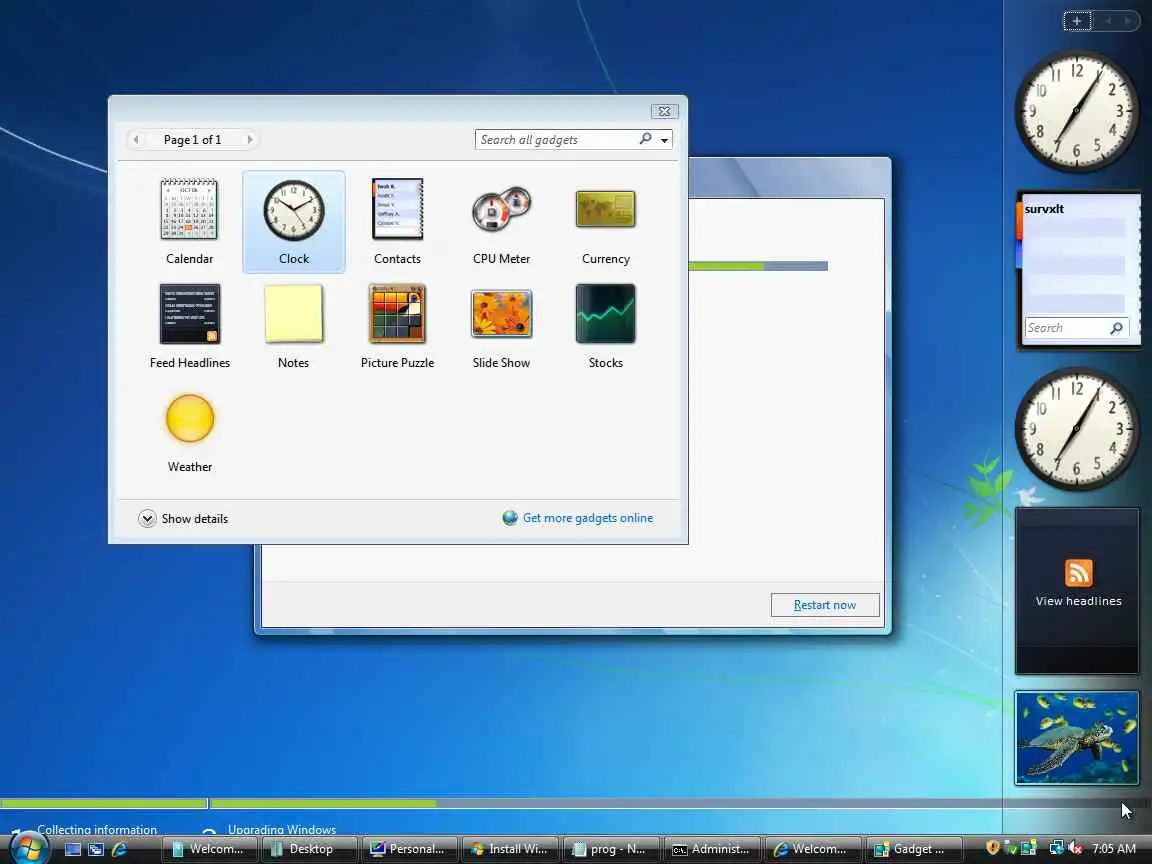Viewport: 1152px width, 864px height.
Task: Select the Notes gadget
Action: click(x=293, y=325)
